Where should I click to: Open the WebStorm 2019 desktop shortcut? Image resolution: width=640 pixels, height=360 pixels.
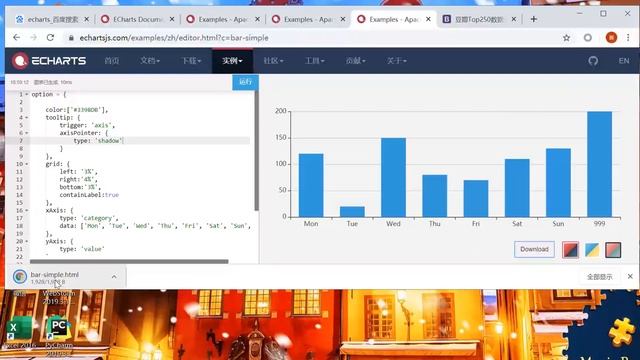59,297
